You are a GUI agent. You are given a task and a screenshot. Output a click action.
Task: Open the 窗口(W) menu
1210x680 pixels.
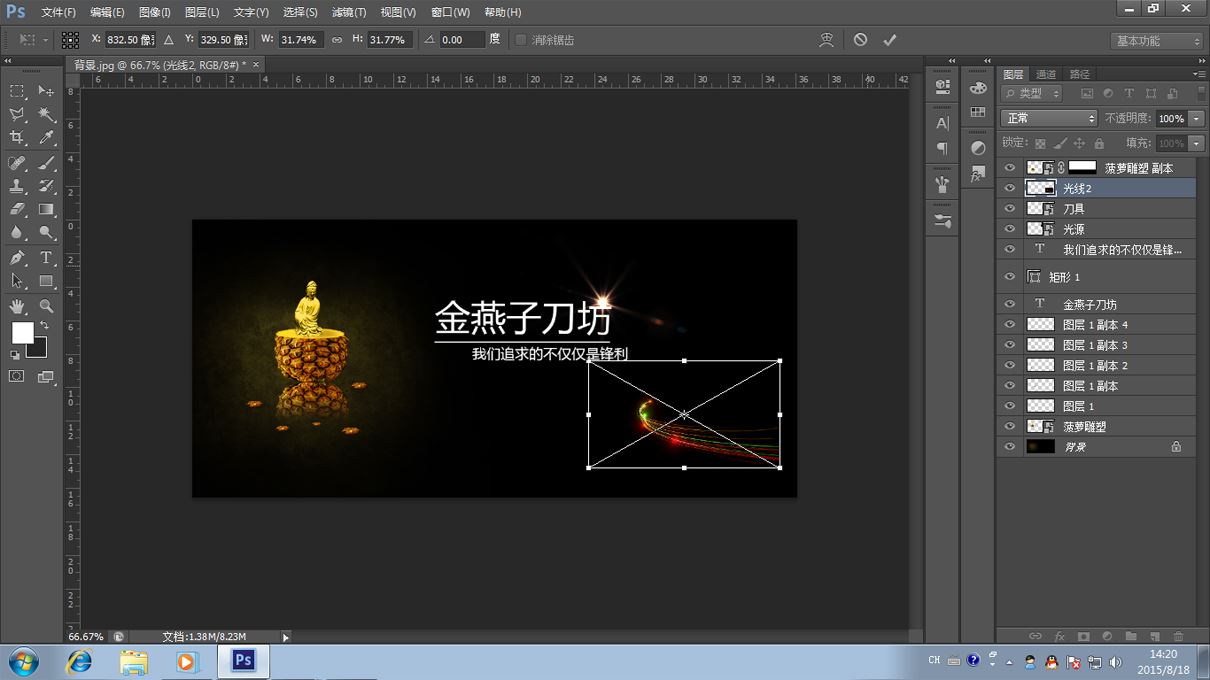click(x=450, y=12)
